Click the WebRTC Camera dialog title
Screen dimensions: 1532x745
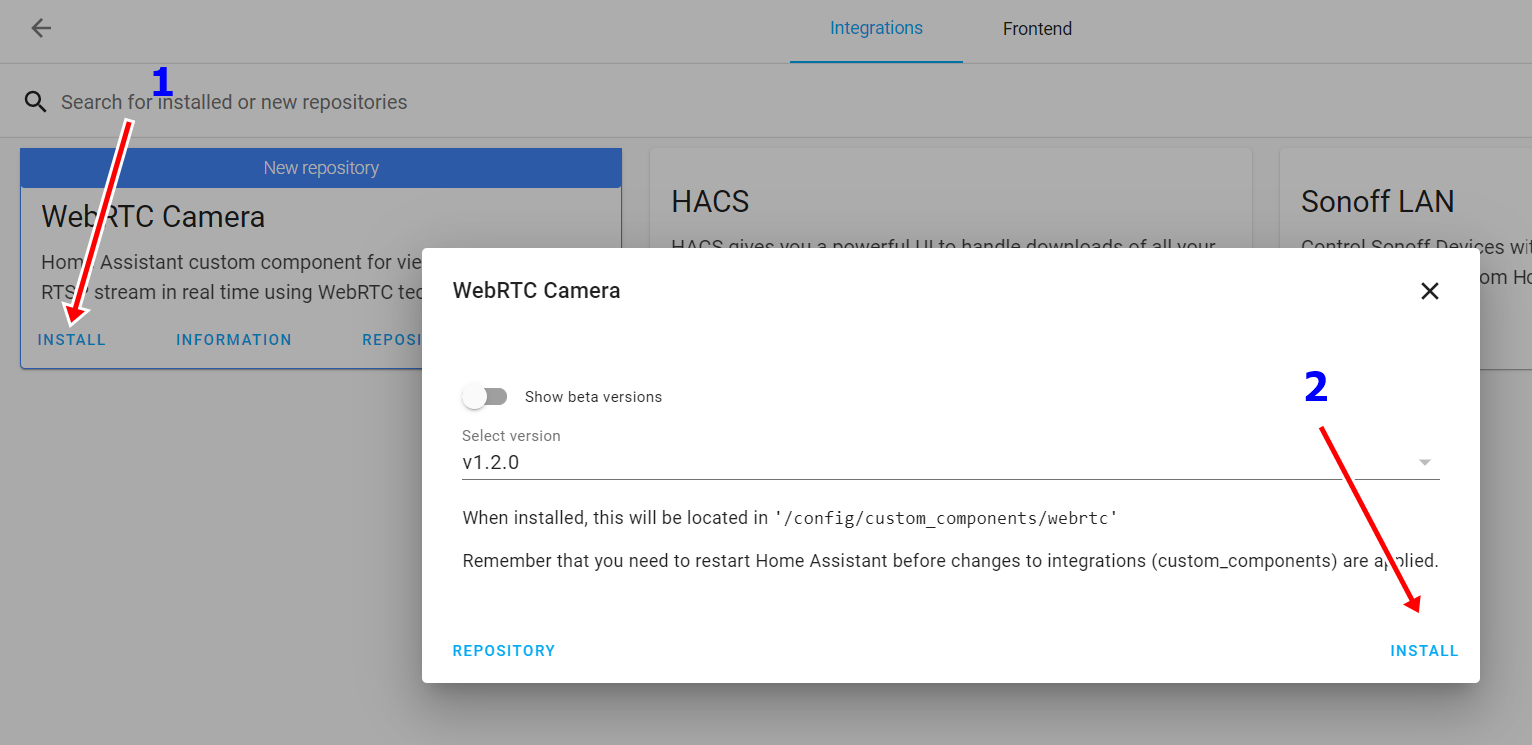(x=536, y=291)
